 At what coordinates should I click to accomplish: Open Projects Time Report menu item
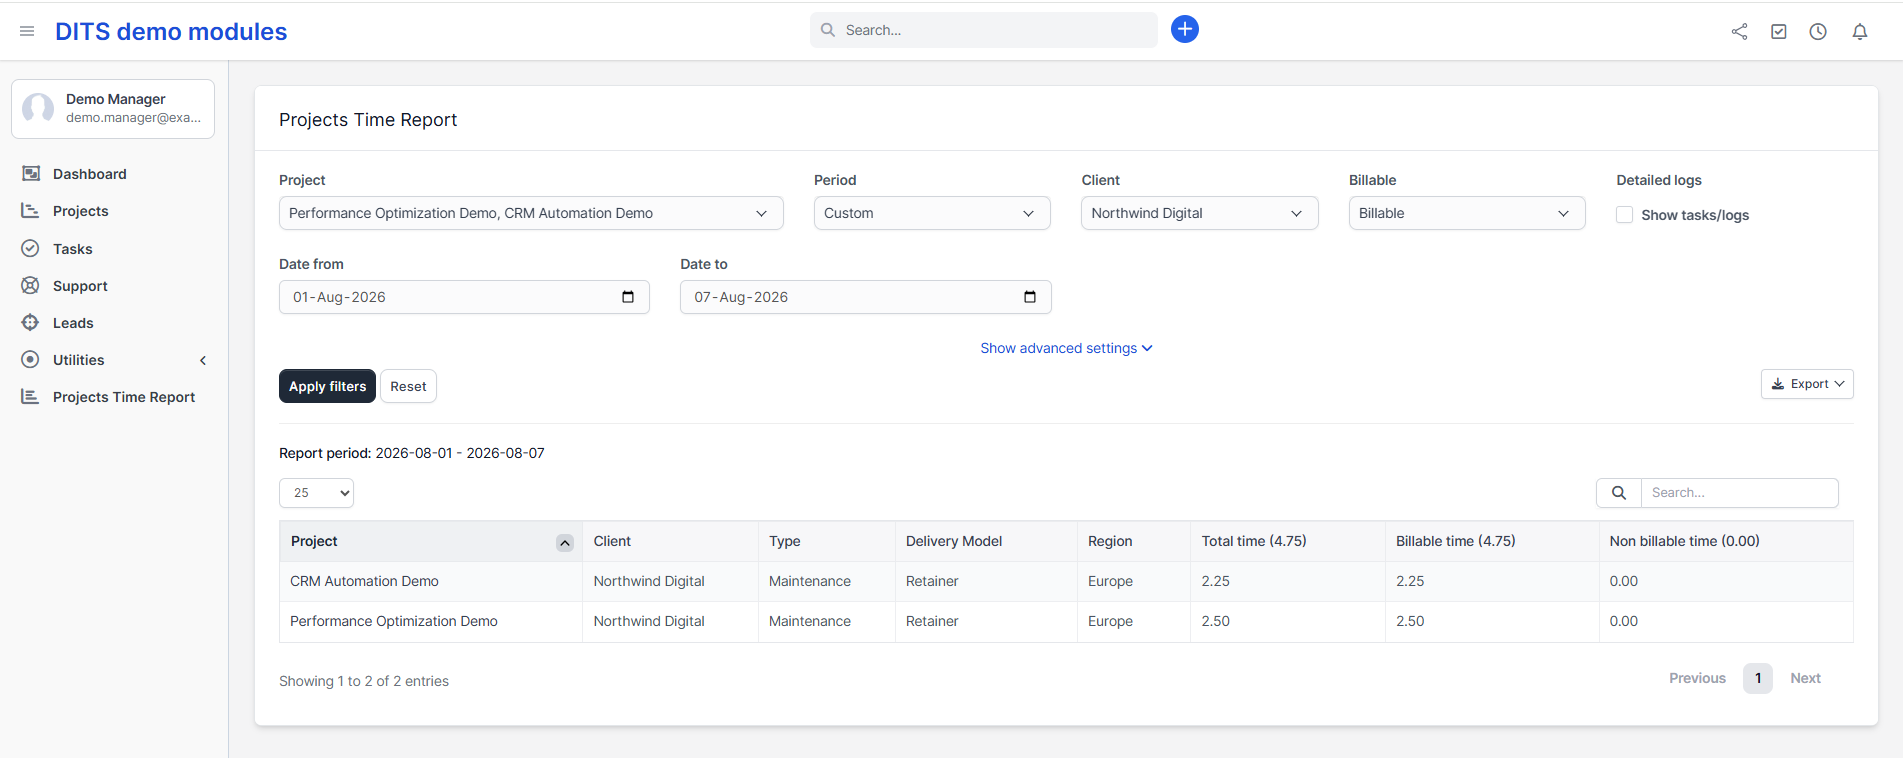(124, 397)
